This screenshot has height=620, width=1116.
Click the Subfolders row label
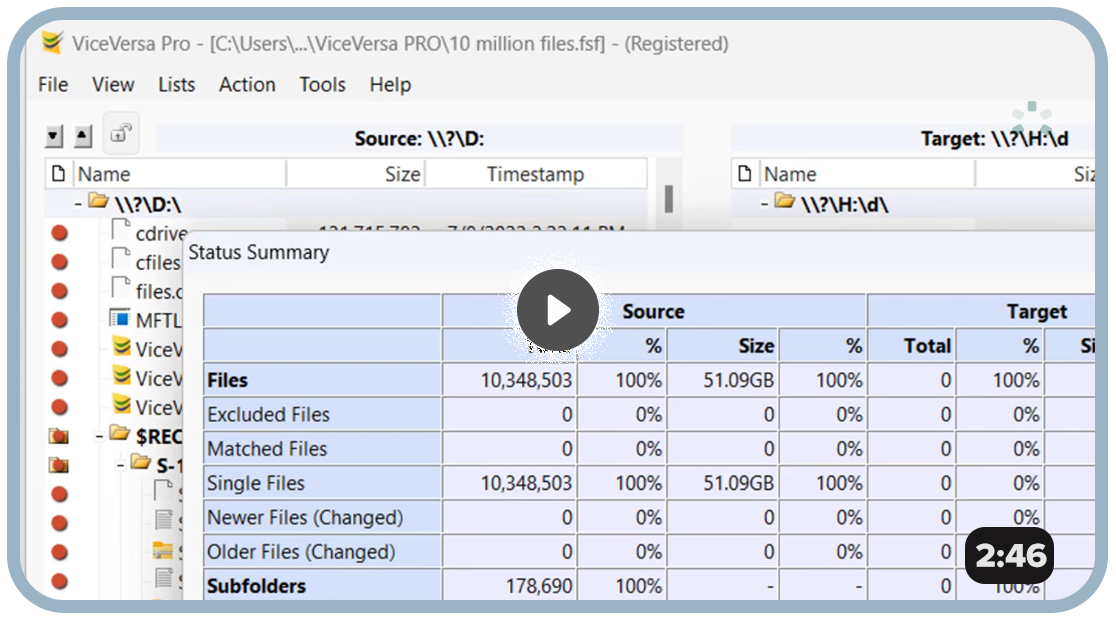256,586
